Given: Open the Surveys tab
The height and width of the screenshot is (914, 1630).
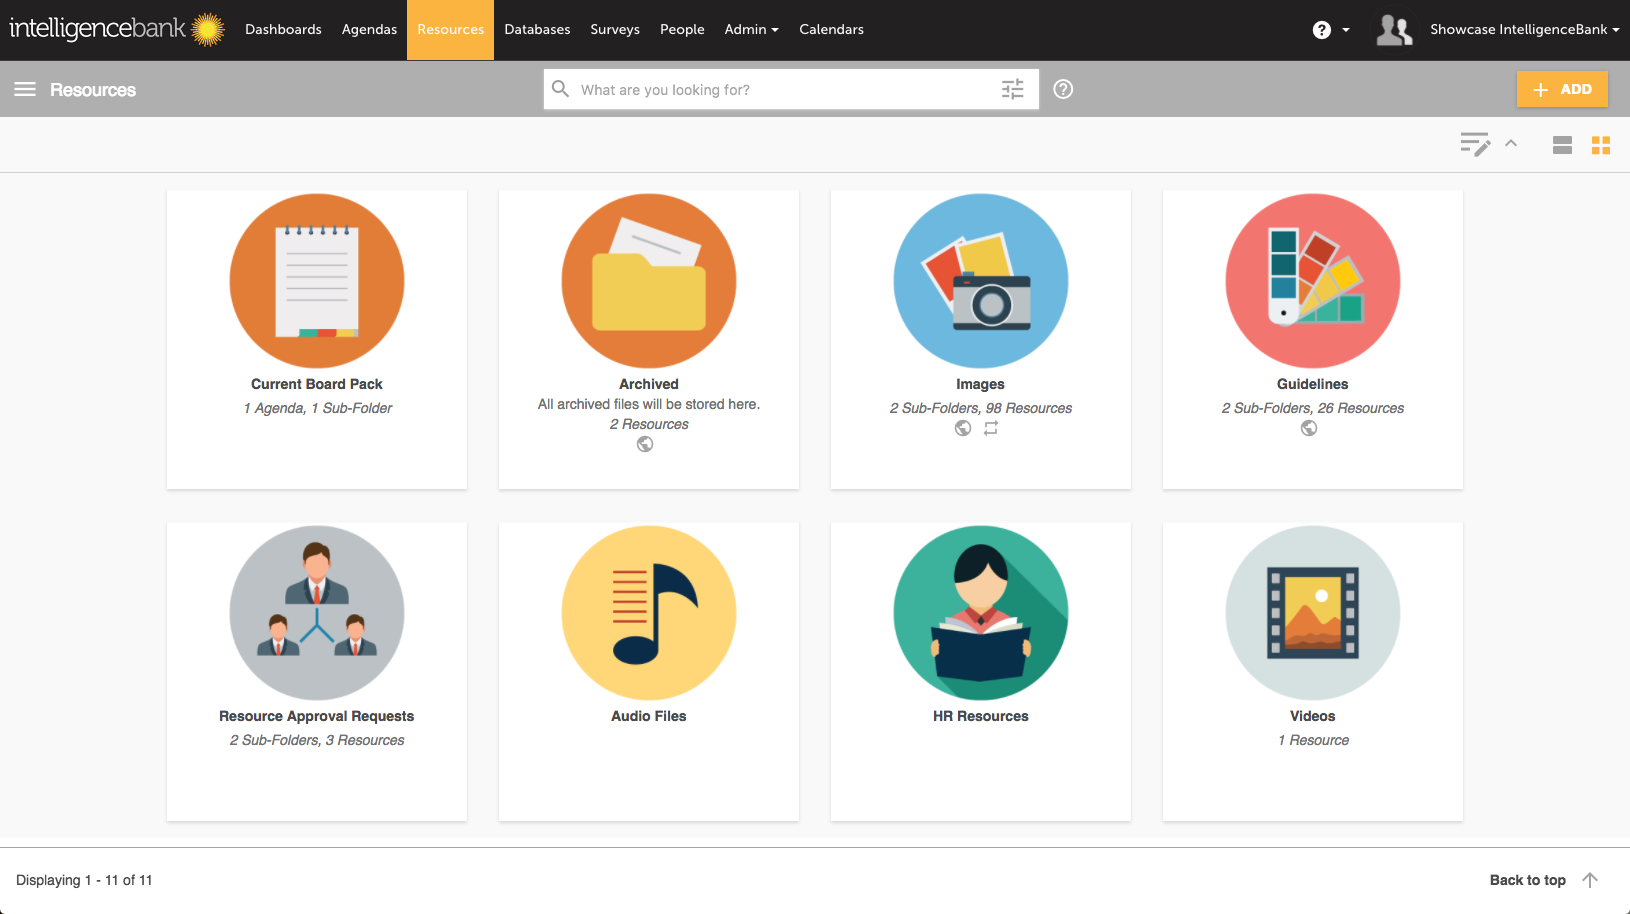Looking at the screenshot, I should [615, 29].
